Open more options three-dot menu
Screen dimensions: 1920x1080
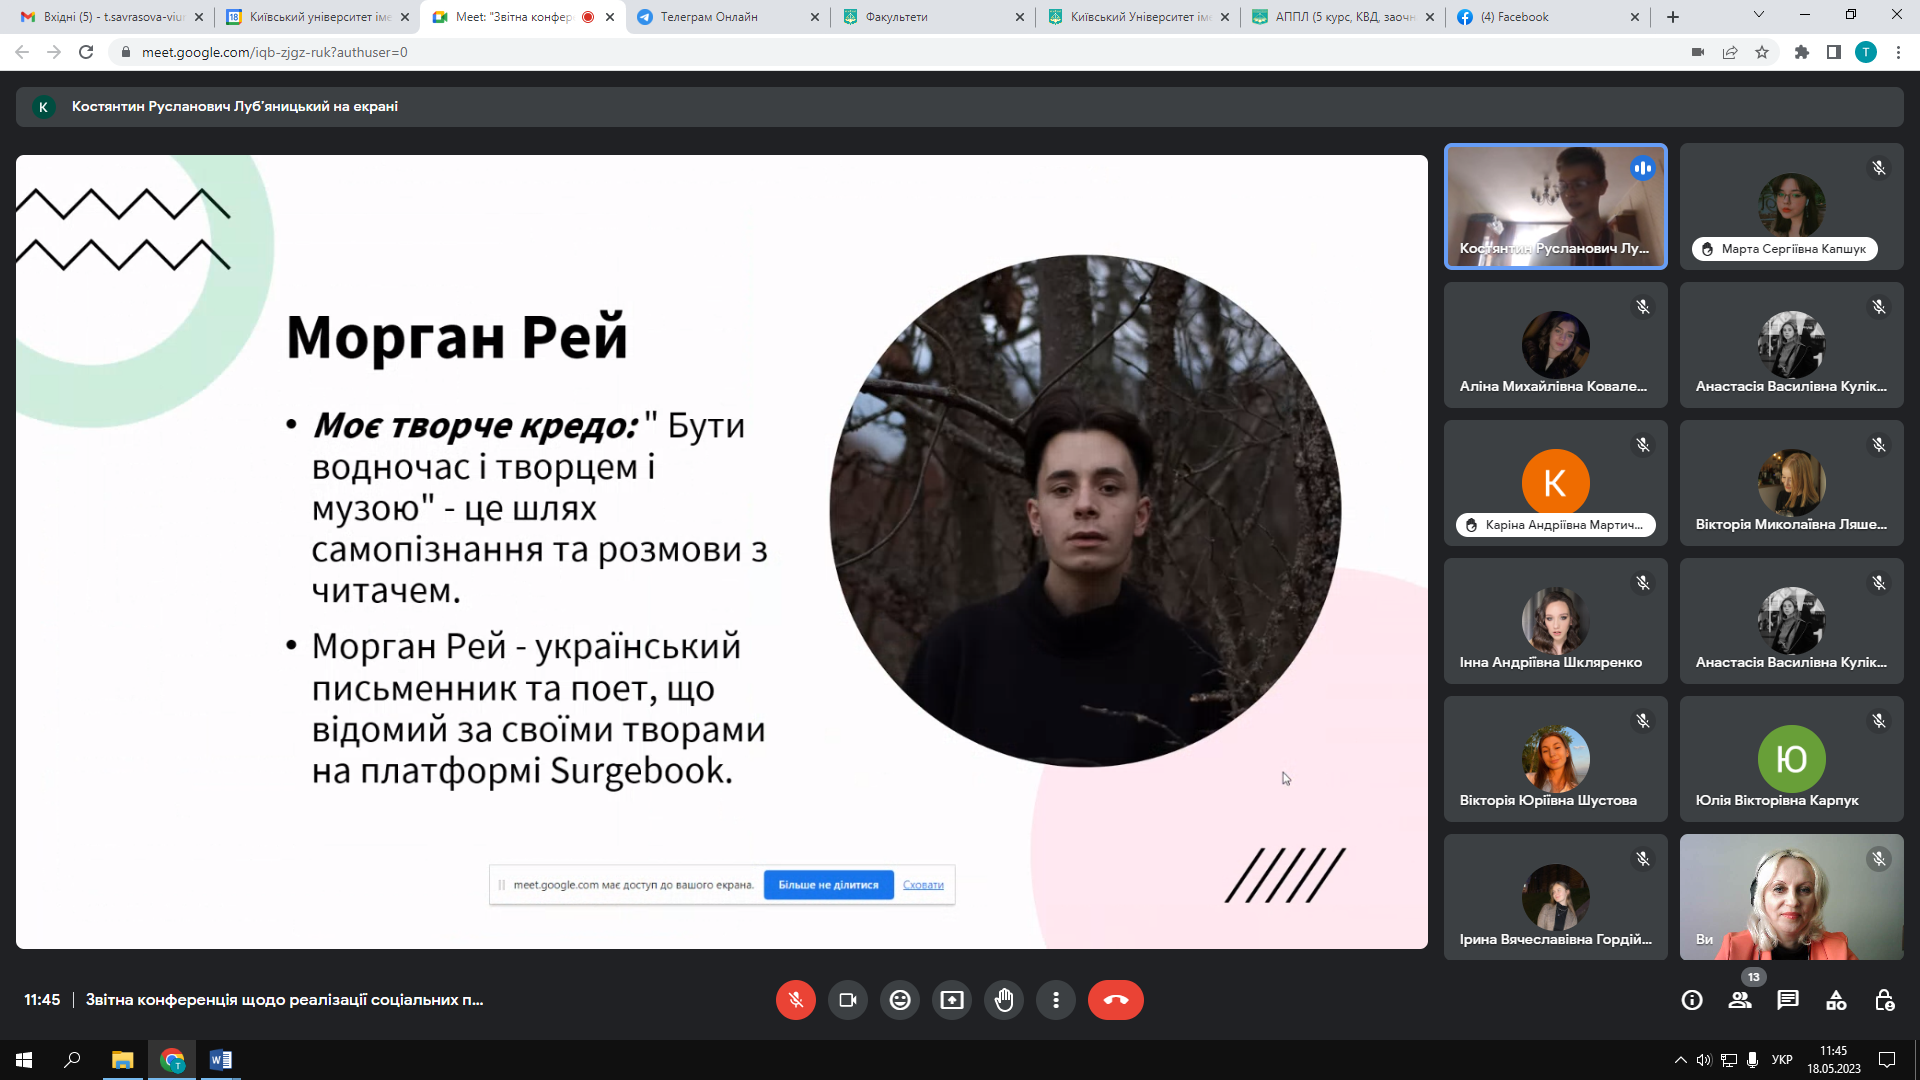click(1056, 1000)
